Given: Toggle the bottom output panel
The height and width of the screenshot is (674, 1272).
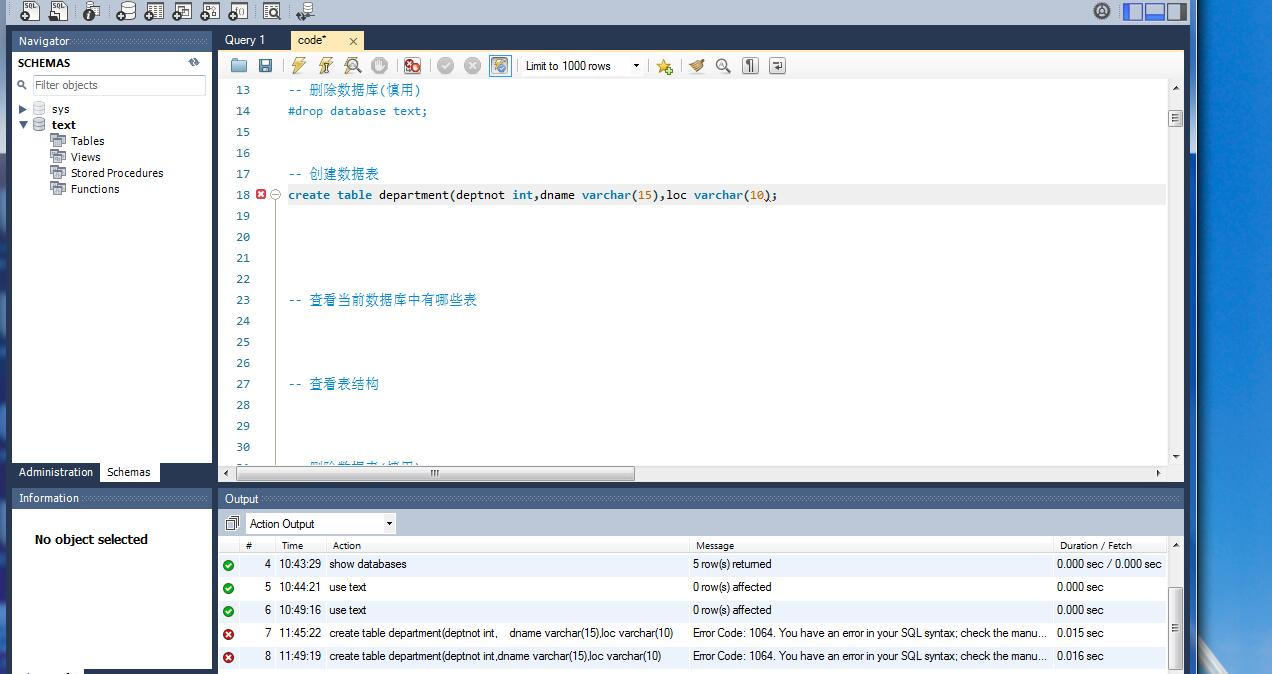Looking at the screenshot, I should [1155, 11].
